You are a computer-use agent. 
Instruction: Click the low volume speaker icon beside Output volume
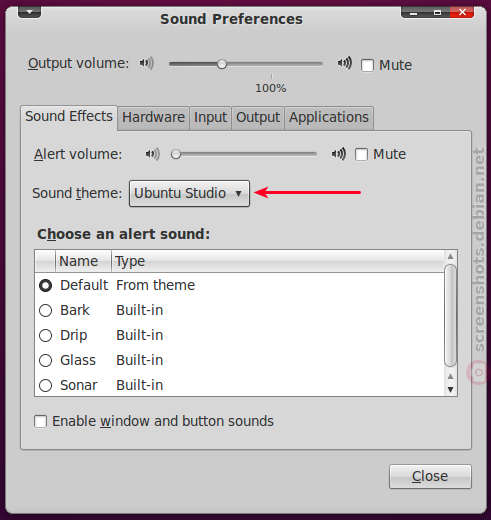[x=147, y=63]
